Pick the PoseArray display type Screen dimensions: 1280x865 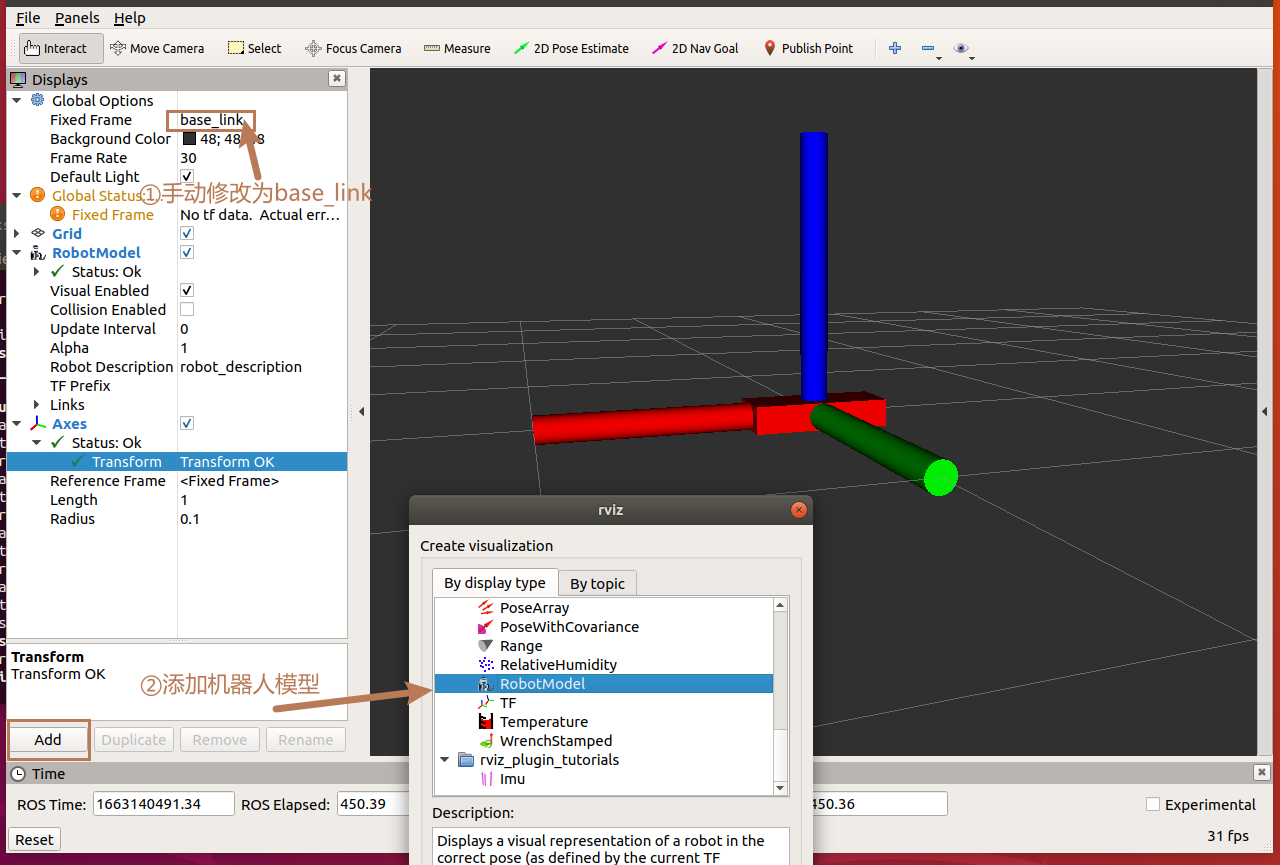[x=534, y=608]
